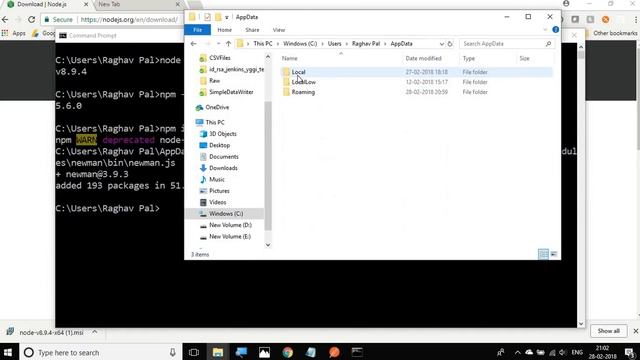
Task: Expand the address bar history dropdown
Action: [x=442, y=44]
